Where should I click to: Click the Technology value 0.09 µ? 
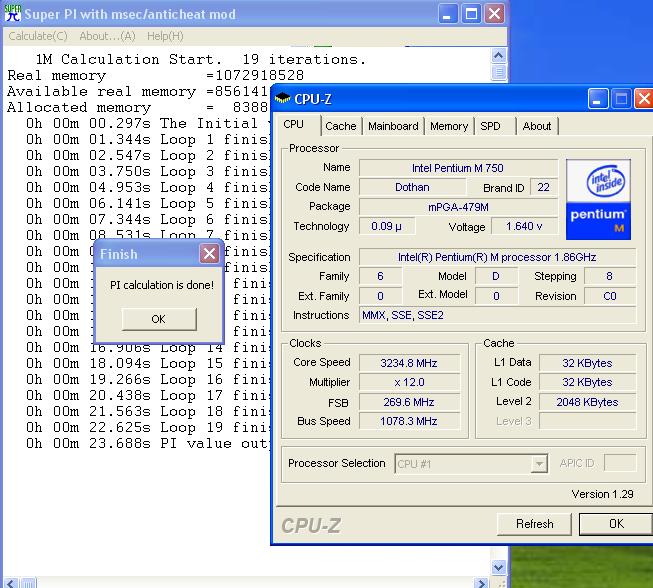[x=386, y=227]
